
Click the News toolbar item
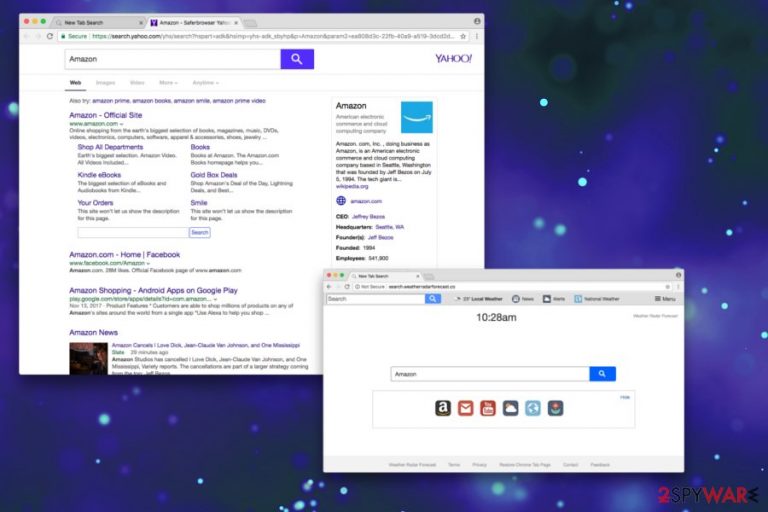pyautogui.click(x=523, y=298)
